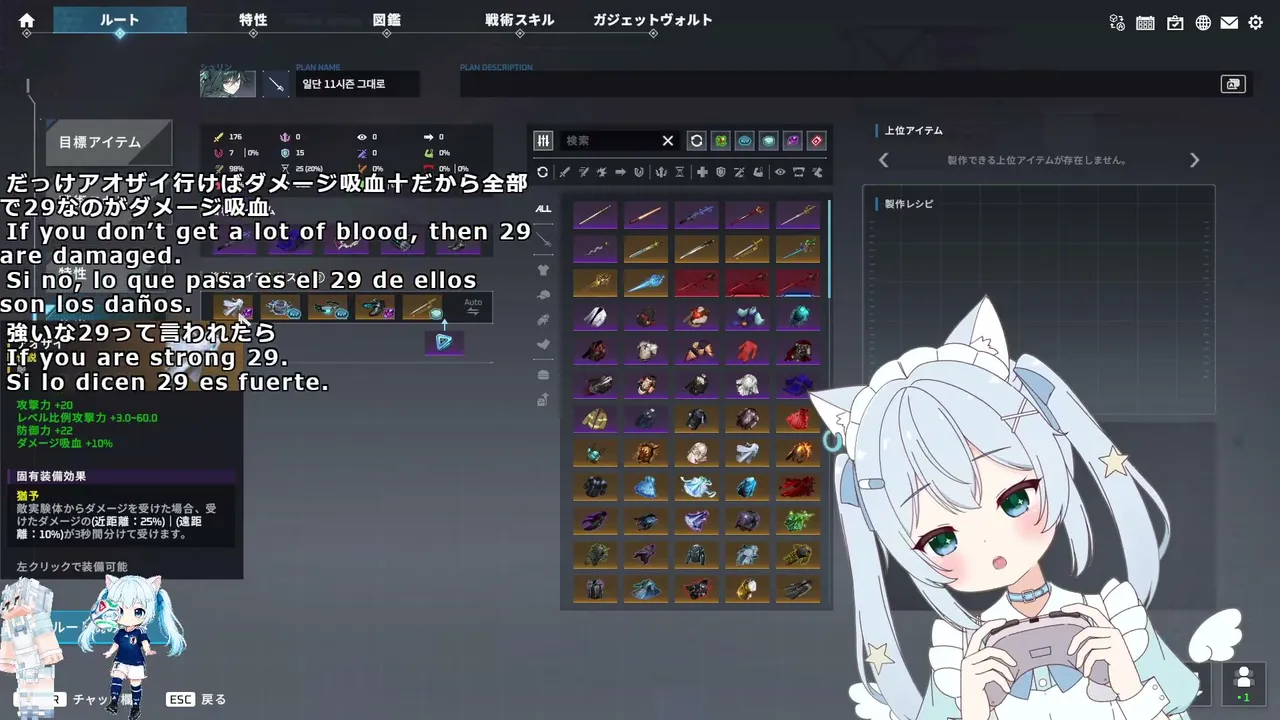Switch to the ルート tab
The width and height of the screenshot is (1280, 720).
pos(120,20)
